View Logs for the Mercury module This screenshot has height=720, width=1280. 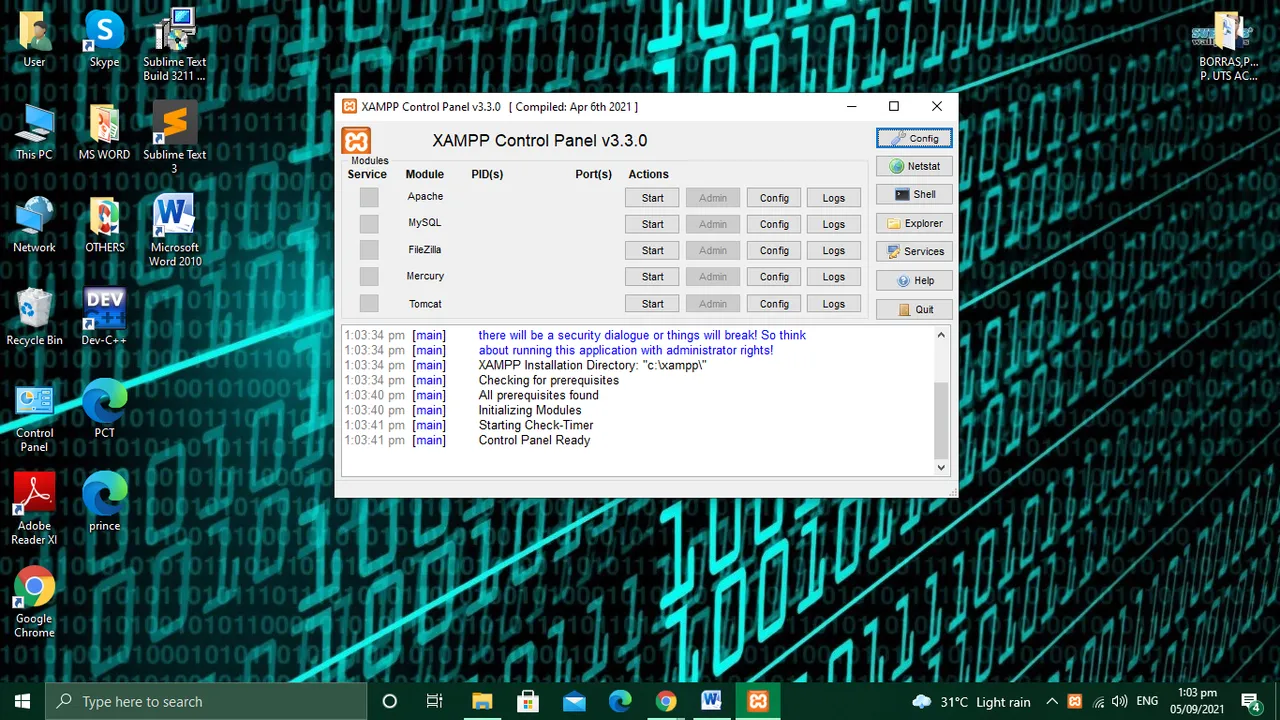tap(834, 277)
